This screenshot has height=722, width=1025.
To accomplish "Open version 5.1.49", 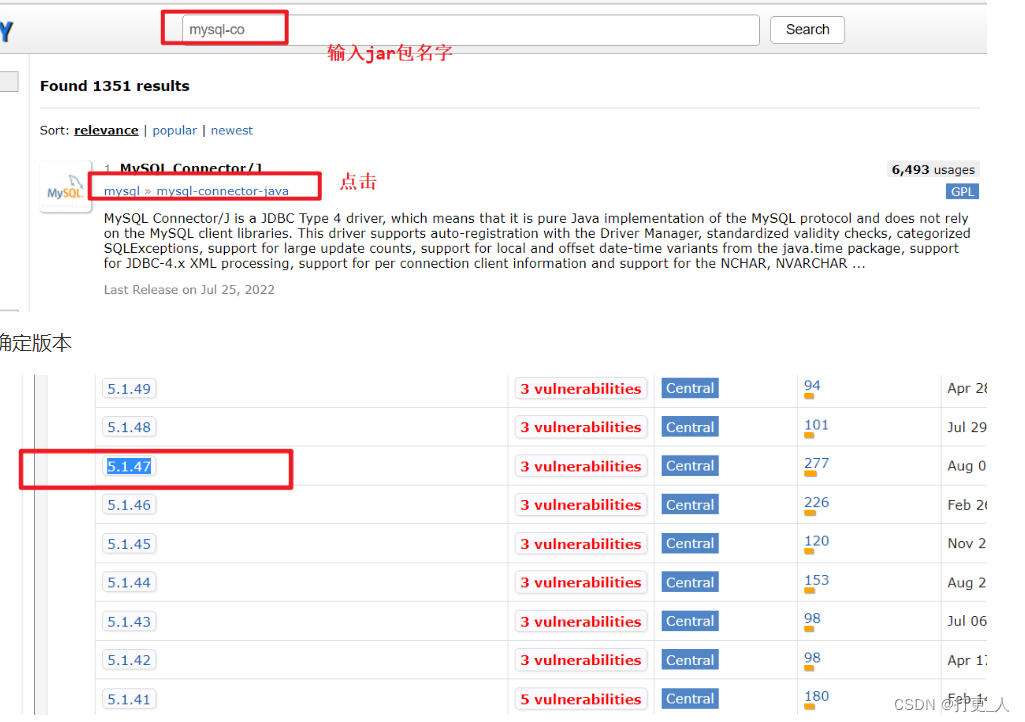I will coord(129,388).
